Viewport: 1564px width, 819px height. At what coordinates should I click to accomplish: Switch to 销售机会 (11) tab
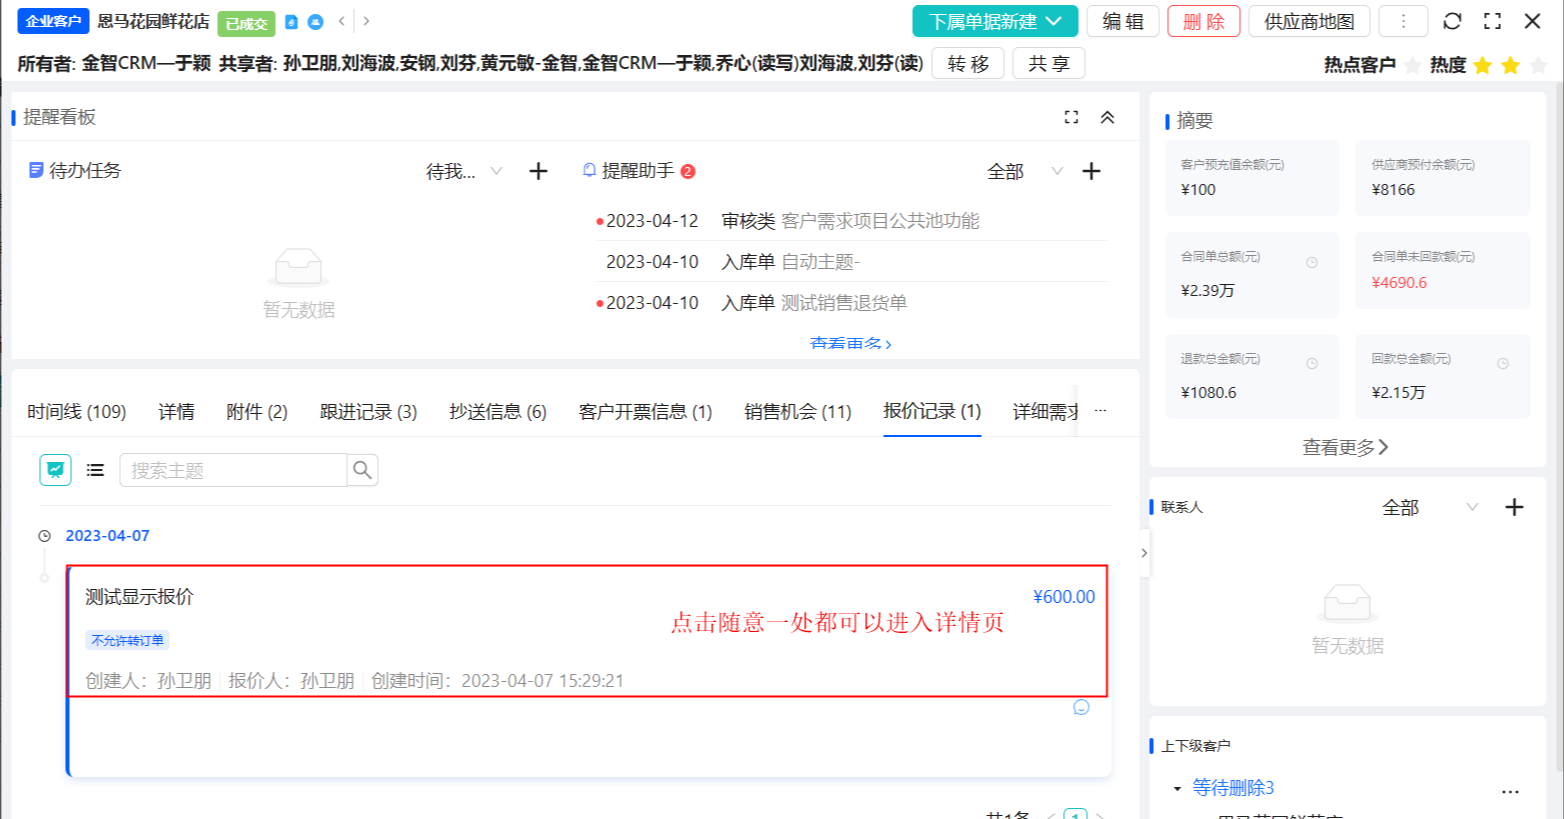pyautogui.click(x=798, y=412)
